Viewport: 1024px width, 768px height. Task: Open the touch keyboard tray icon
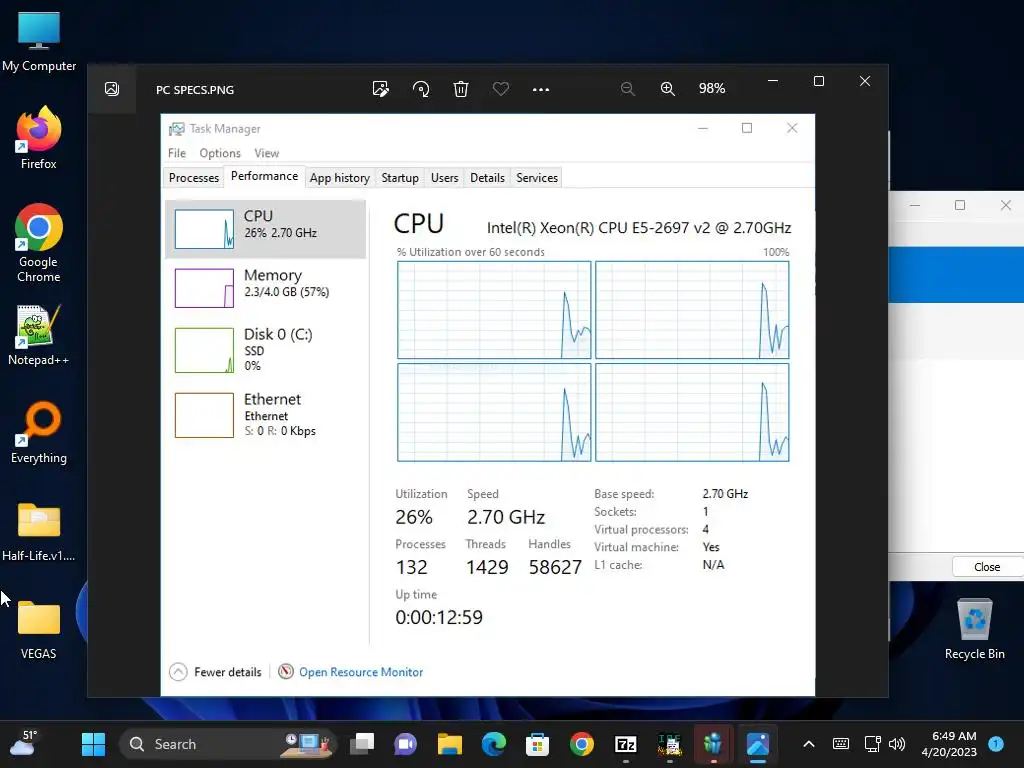841,744
